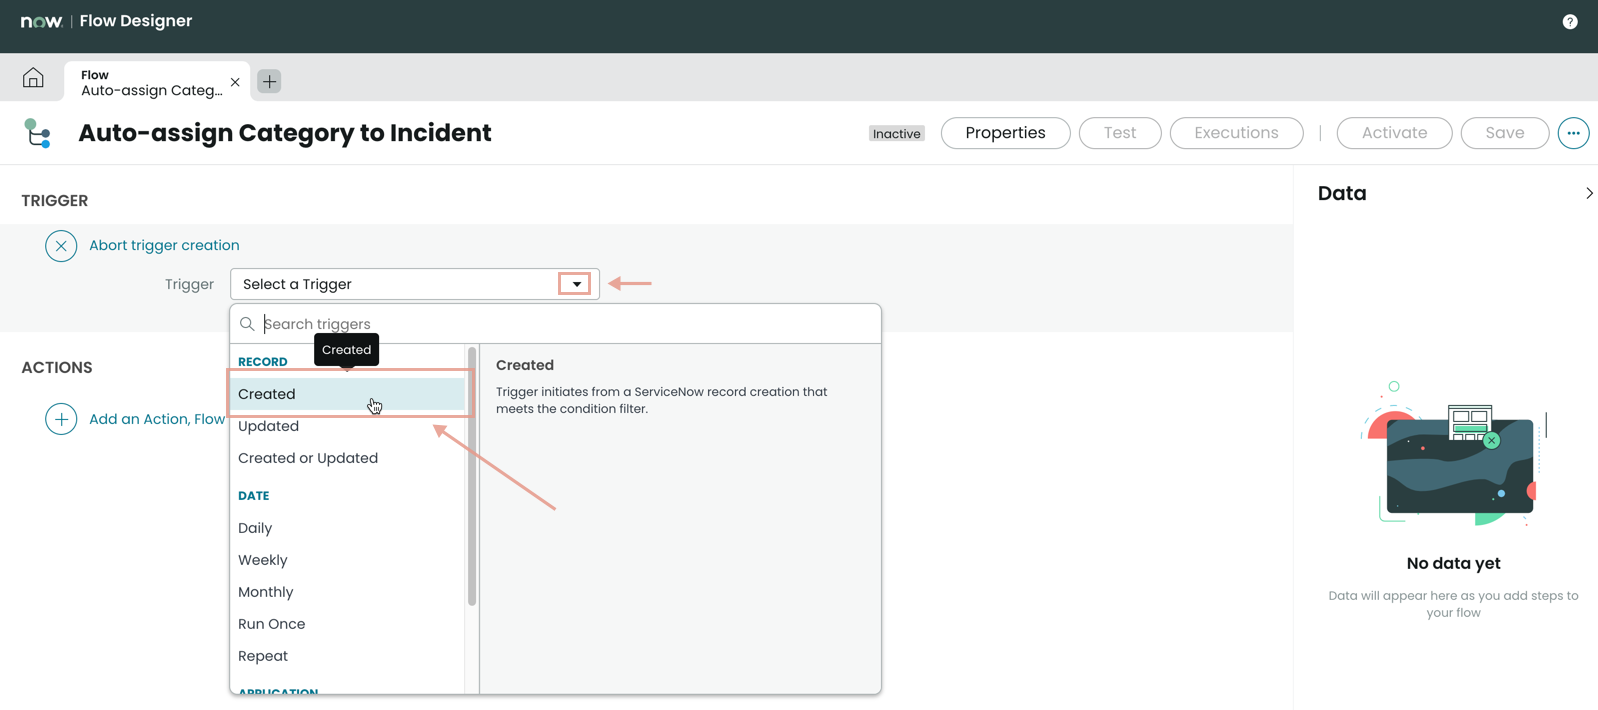Screen dimensions: 1598x710
Task: Click the Save button
Action: click(x=1504, y=133)
